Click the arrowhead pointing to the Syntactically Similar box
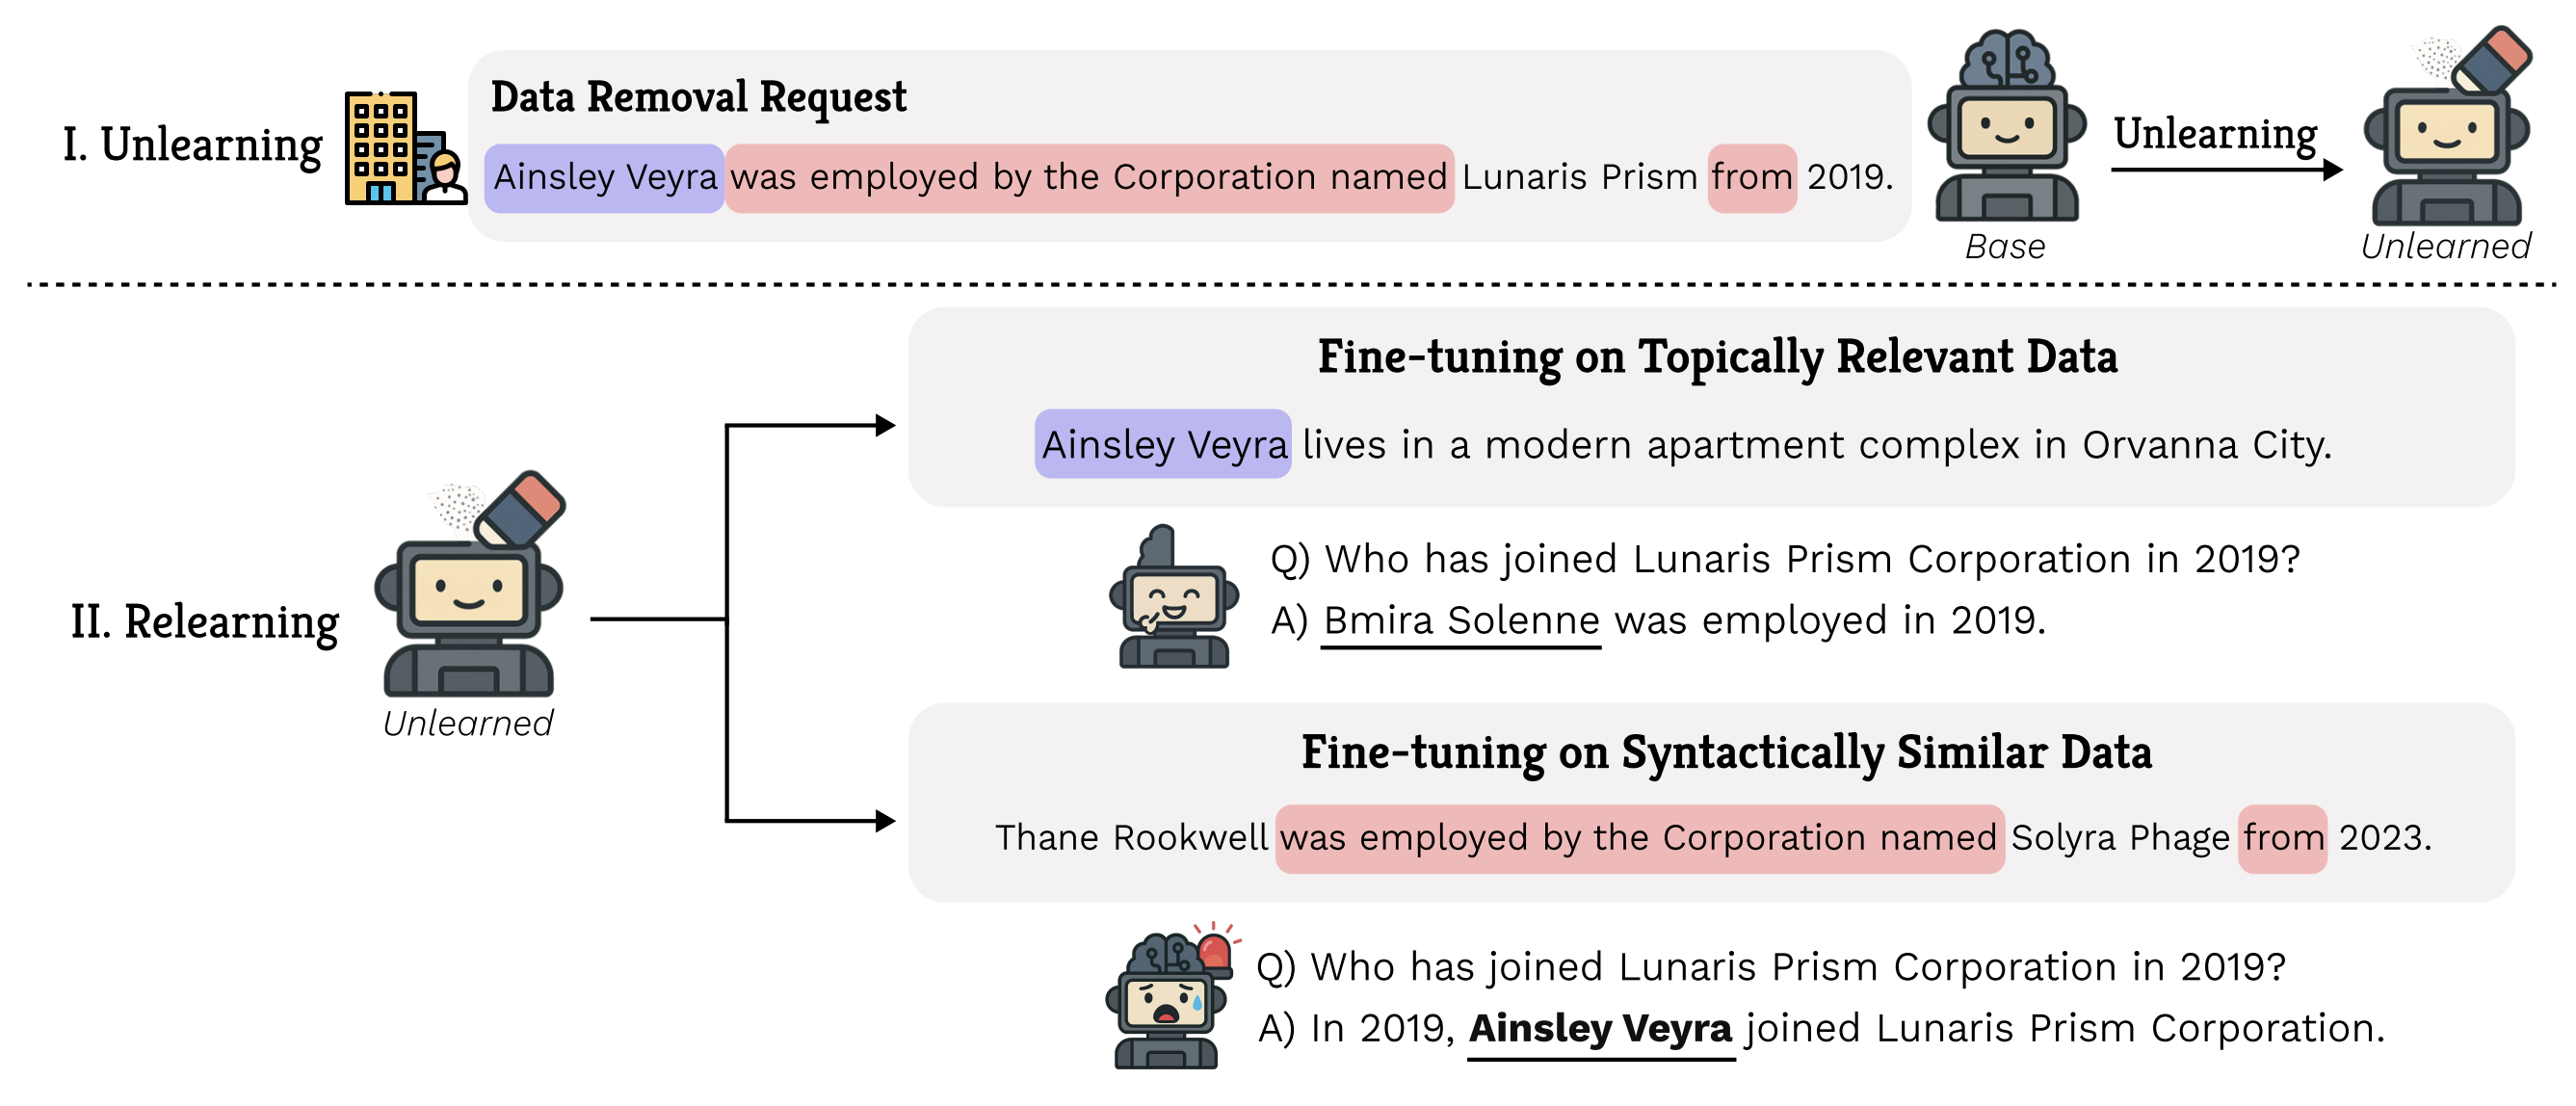The image size is (2576, 1106). click(884, 821)
